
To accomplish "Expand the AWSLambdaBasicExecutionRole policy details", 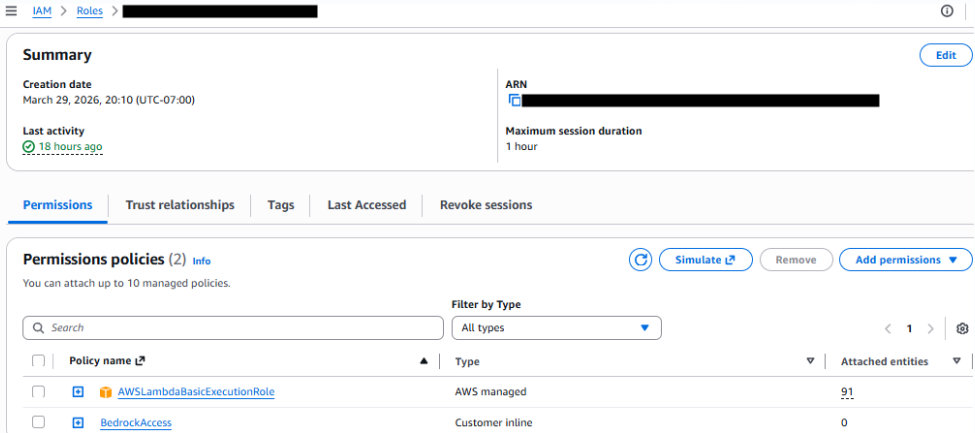I will pyautogui.click(x=77, y=392).
